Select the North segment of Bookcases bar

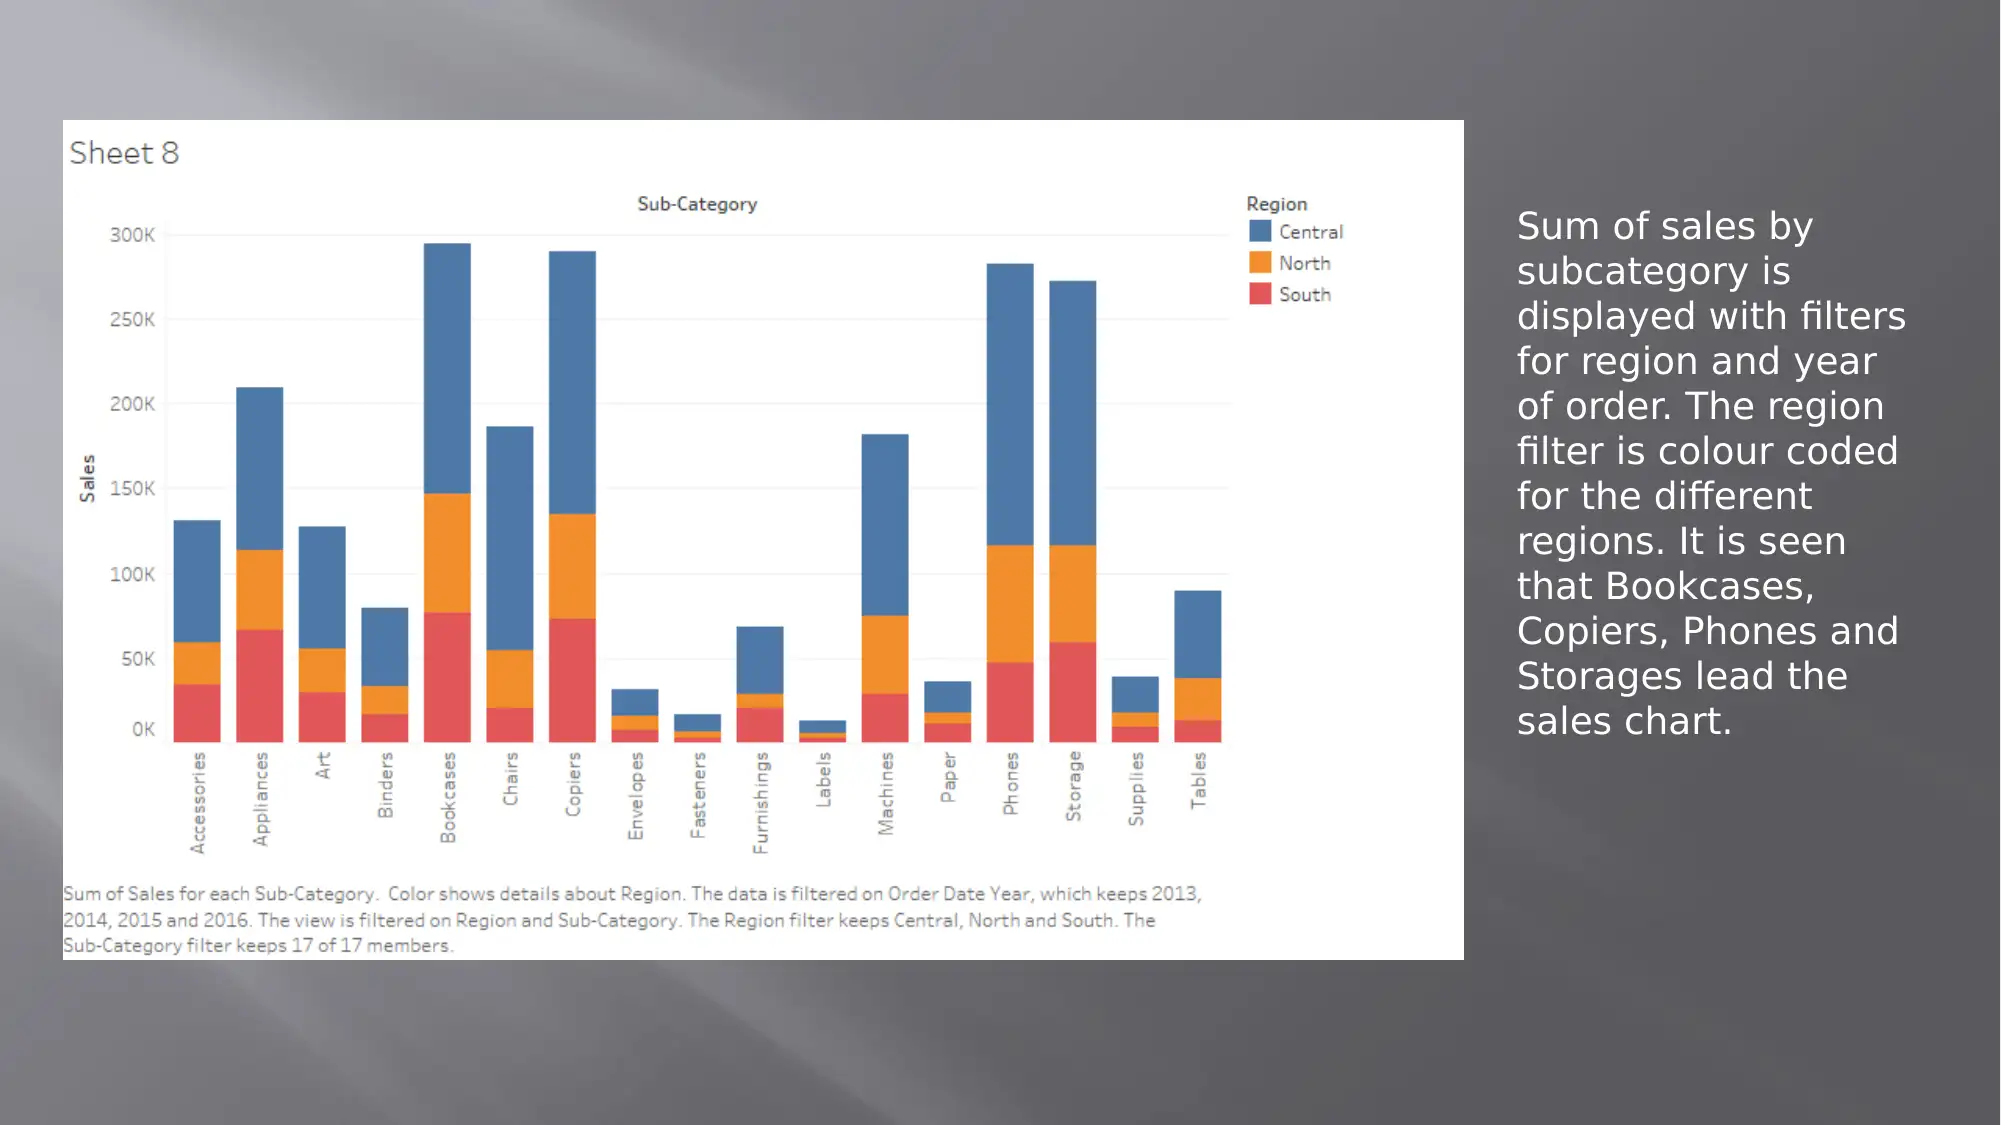tap(447, 553)
